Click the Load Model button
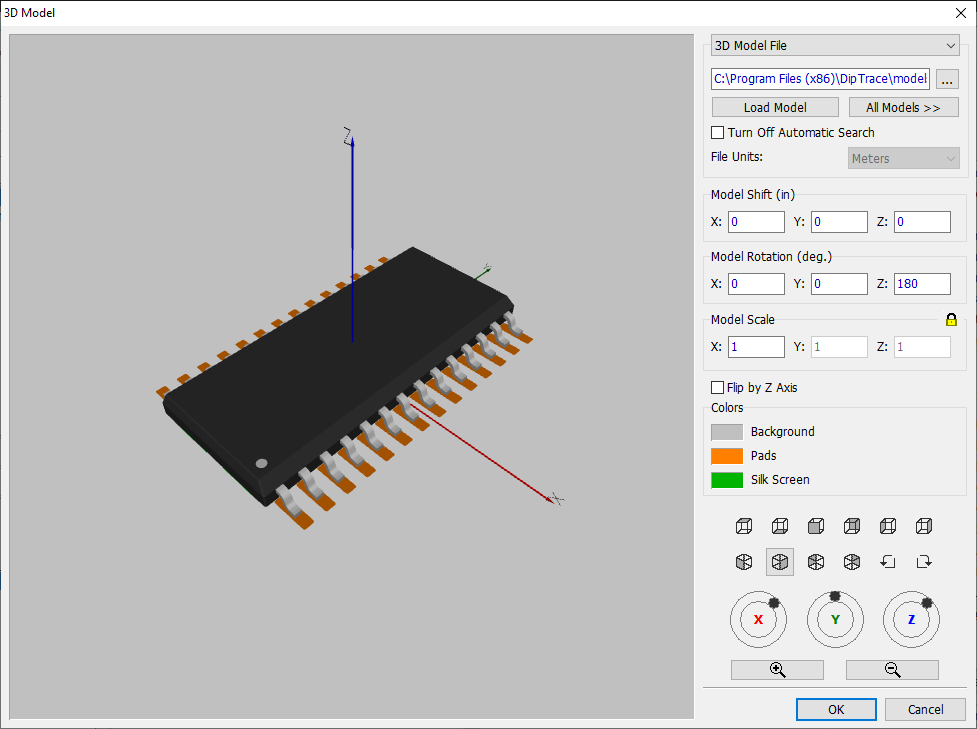 [775, 107]
